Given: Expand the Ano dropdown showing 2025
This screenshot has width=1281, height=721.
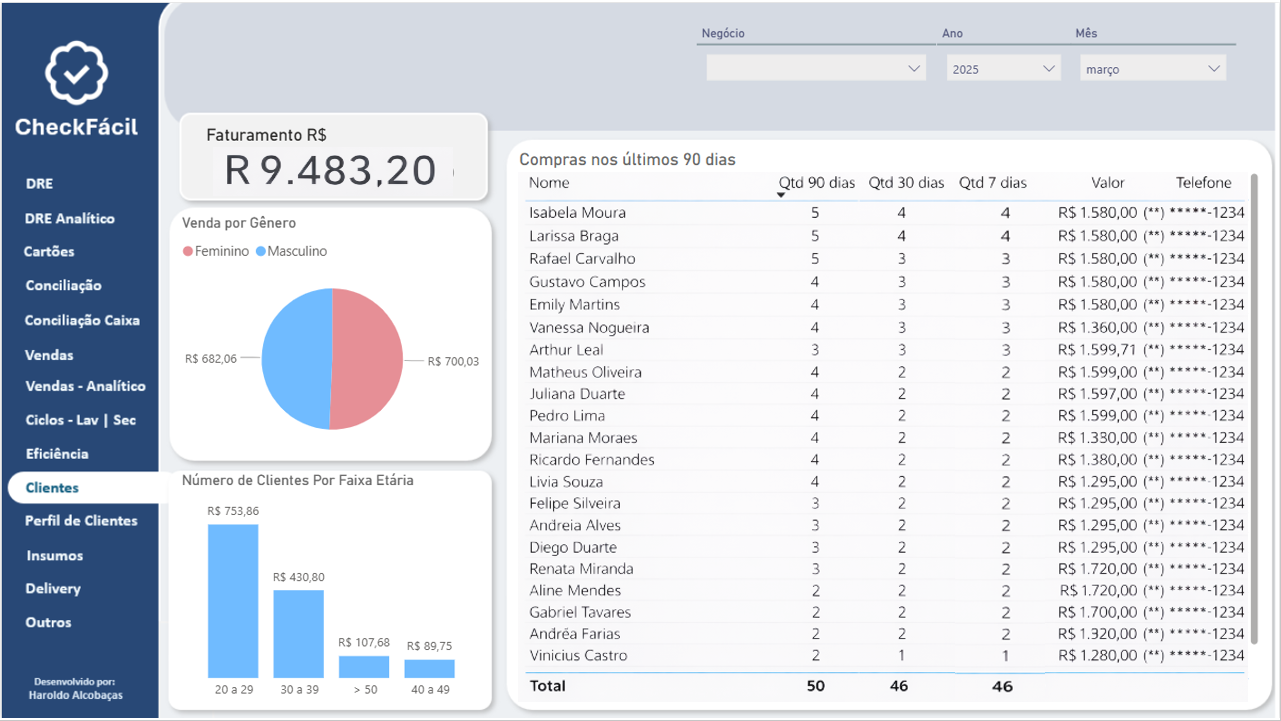Looking at the screenshot, I should 1003,69.
